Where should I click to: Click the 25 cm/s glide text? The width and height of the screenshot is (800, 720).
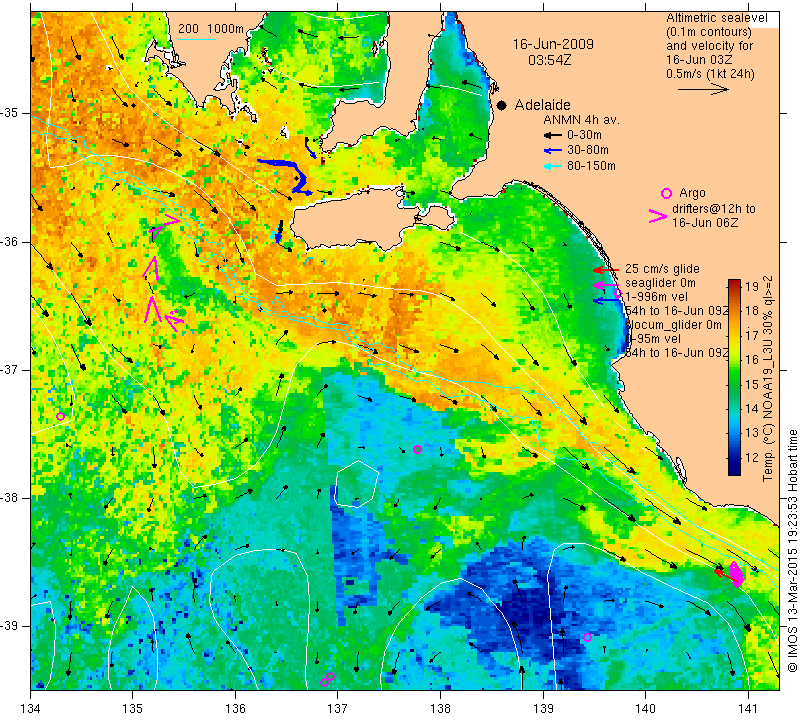point(662,269)
